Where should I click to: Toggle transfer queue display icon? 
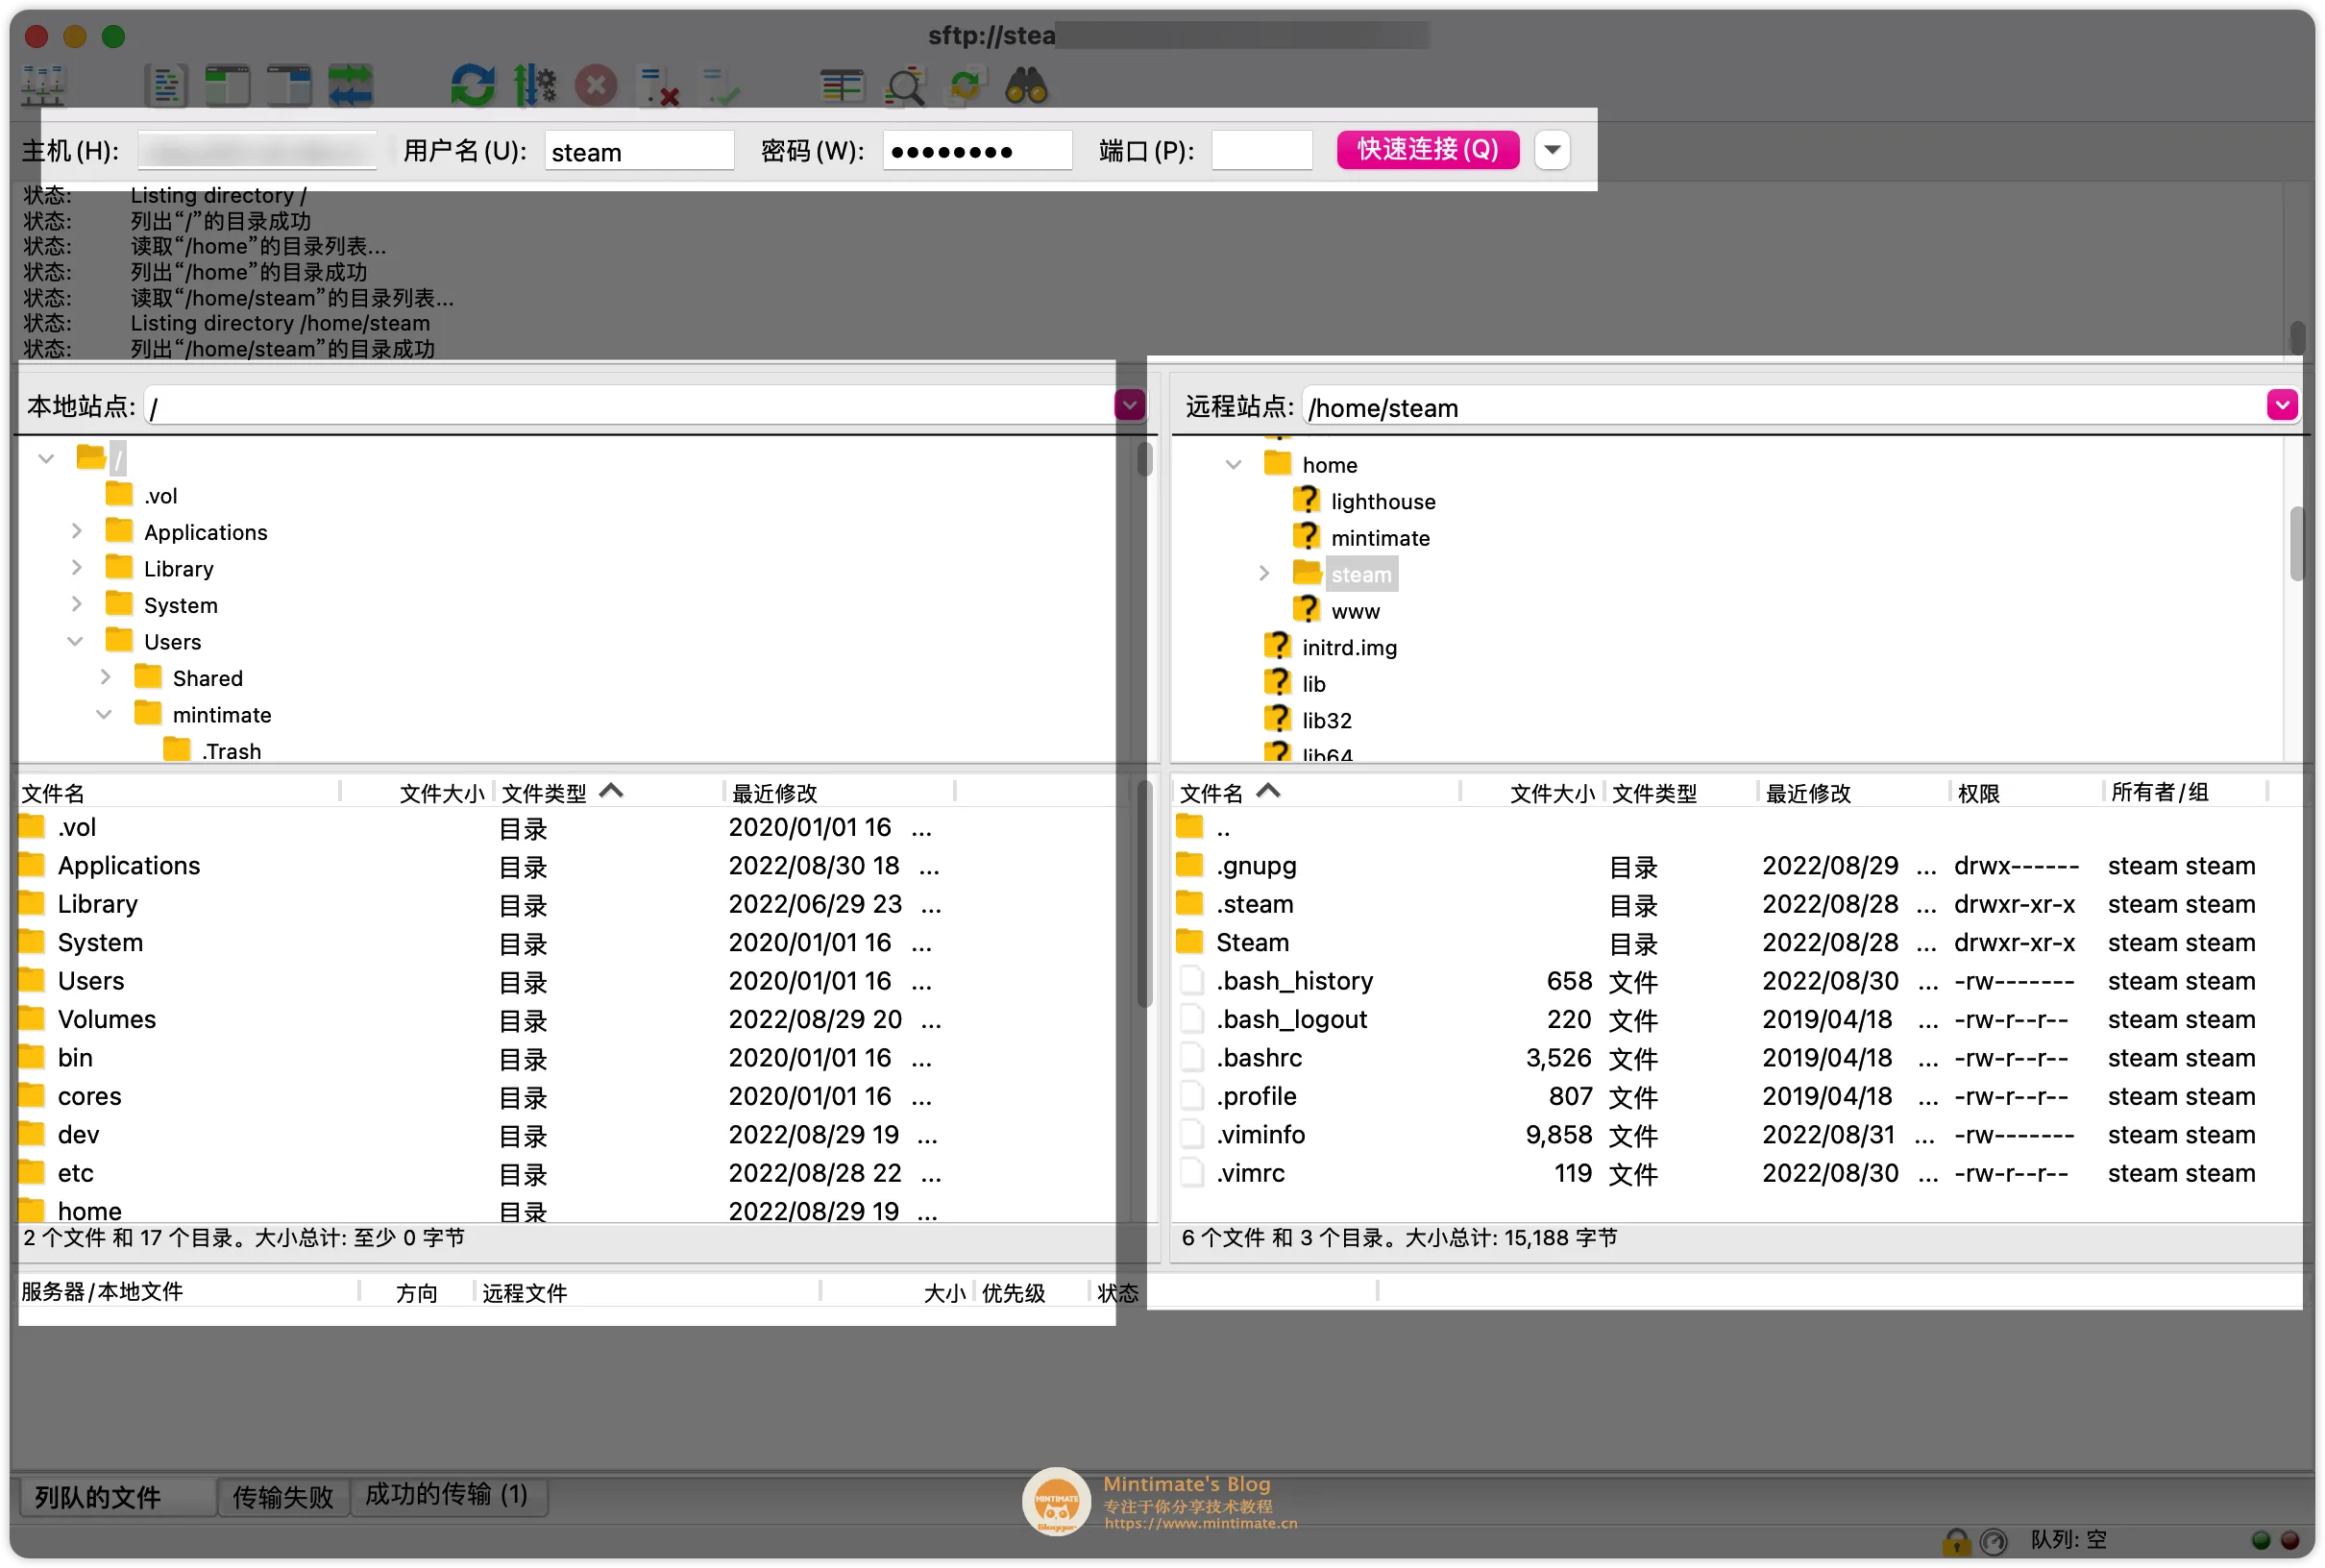(350, 86)
